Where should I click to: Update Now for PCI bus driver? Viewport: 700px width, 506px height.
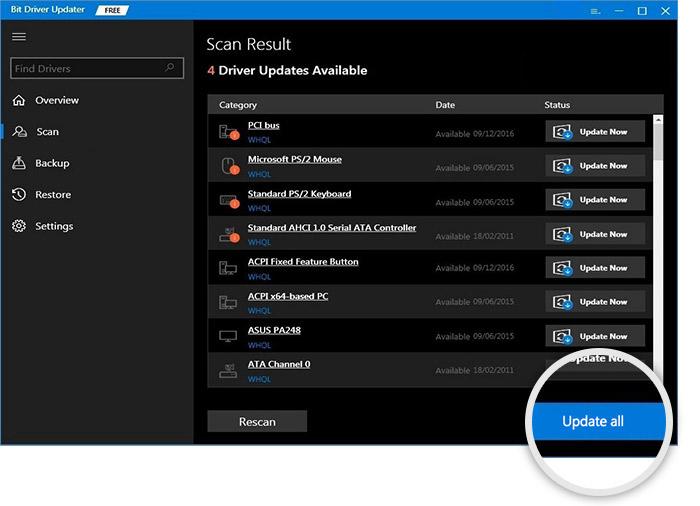pyautogui.click(x=595, y=131)
